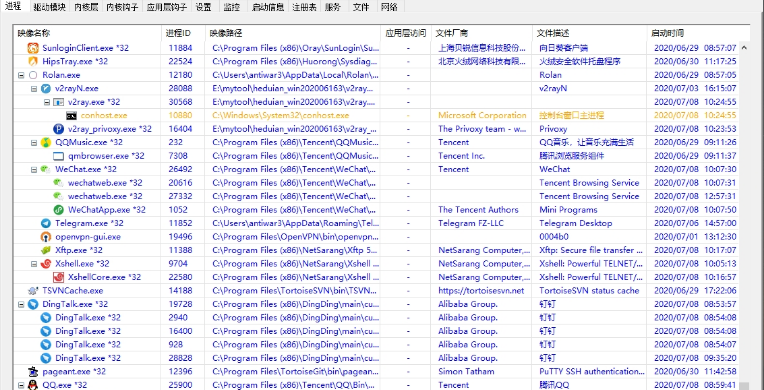Click the TSVNCache.exe tortoise icon

tap(33, 291)
